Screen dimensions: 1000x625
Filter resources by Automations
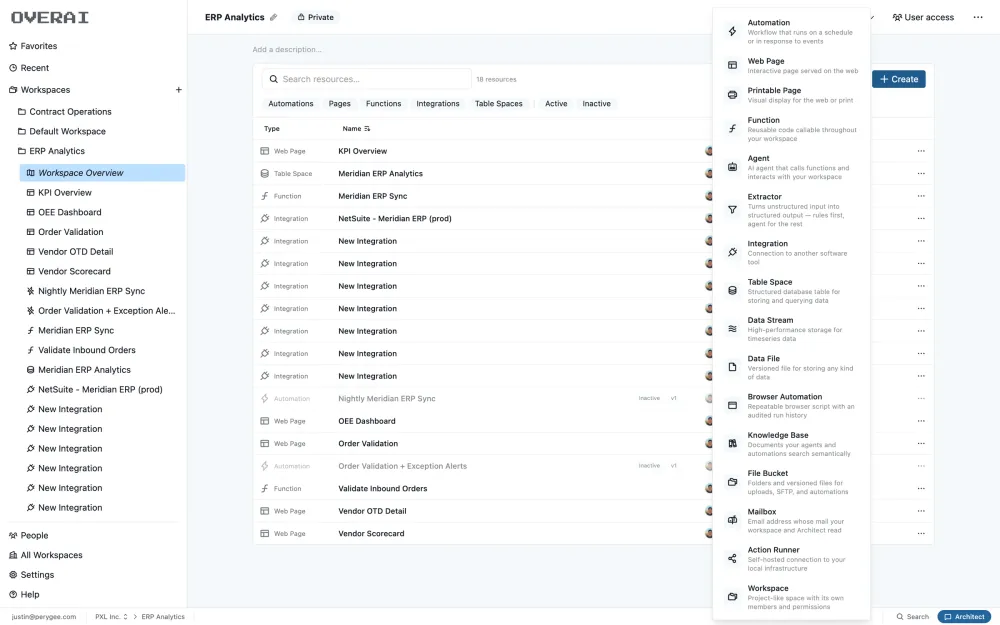(x=291, y=103)
